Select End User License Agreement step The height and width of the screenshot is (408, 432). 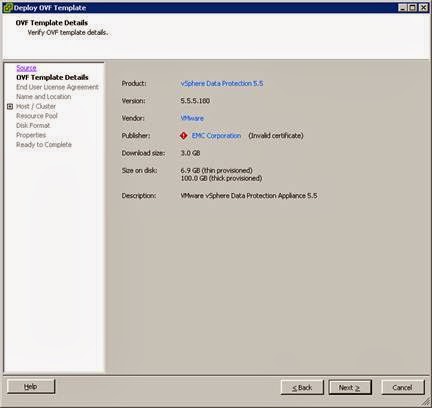[x=57, y=87]
